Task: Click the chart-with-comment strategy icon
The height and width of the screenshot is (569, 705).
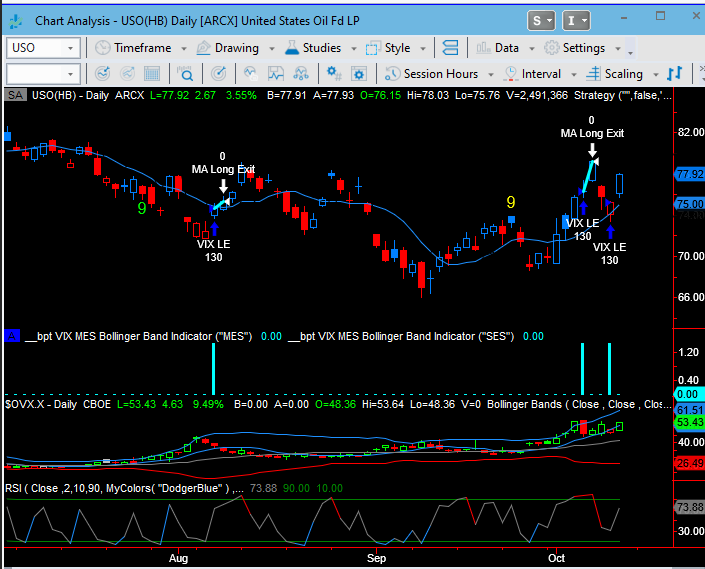Action: [x=276, y=74]
